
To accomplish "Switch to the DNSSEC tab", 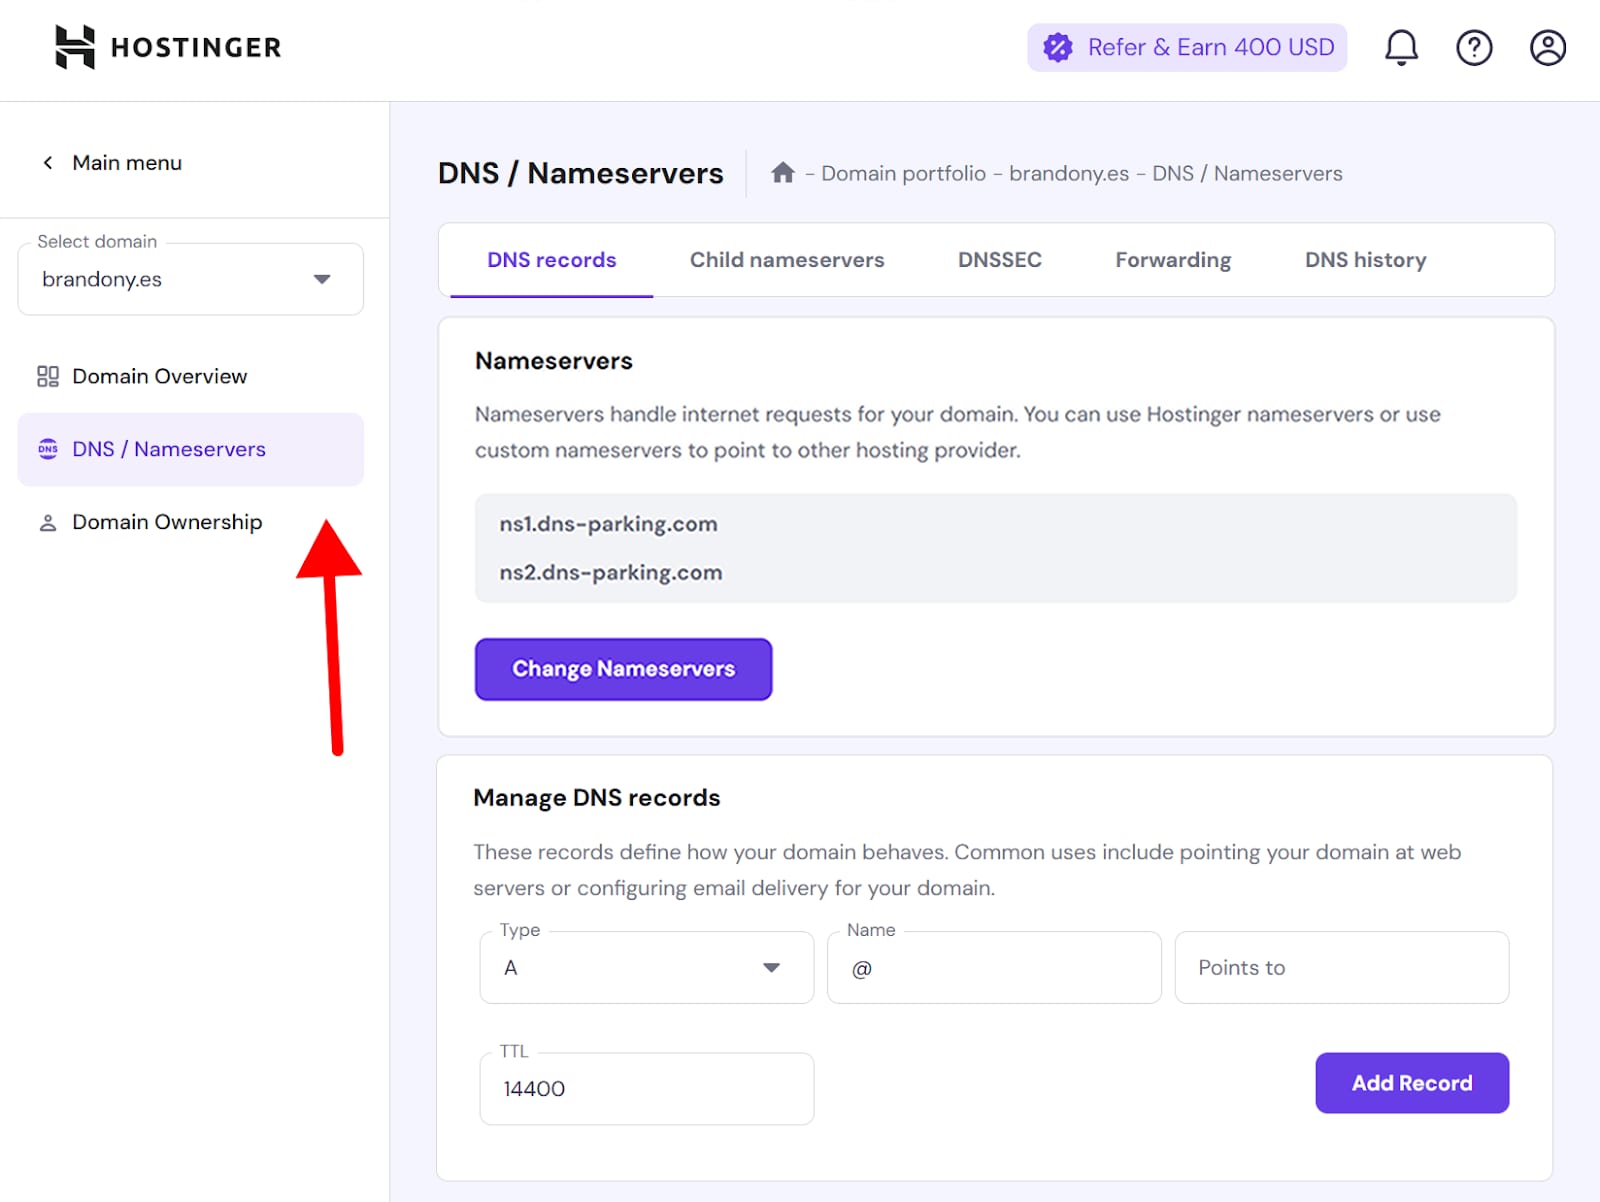I will tap(999, 260).
